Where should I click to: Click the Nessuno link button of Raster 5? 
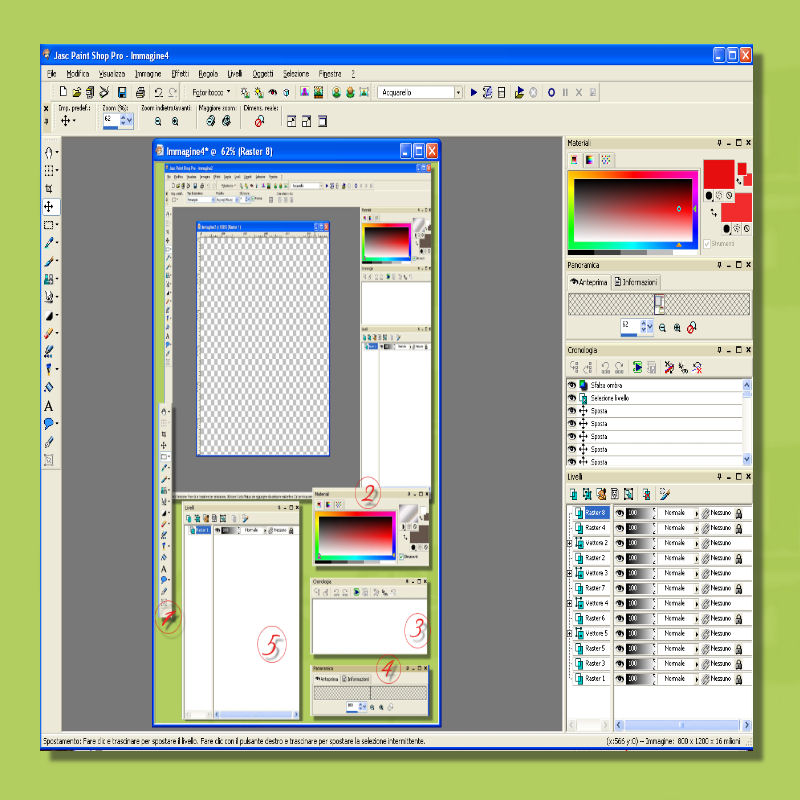(x=716, y=648)
